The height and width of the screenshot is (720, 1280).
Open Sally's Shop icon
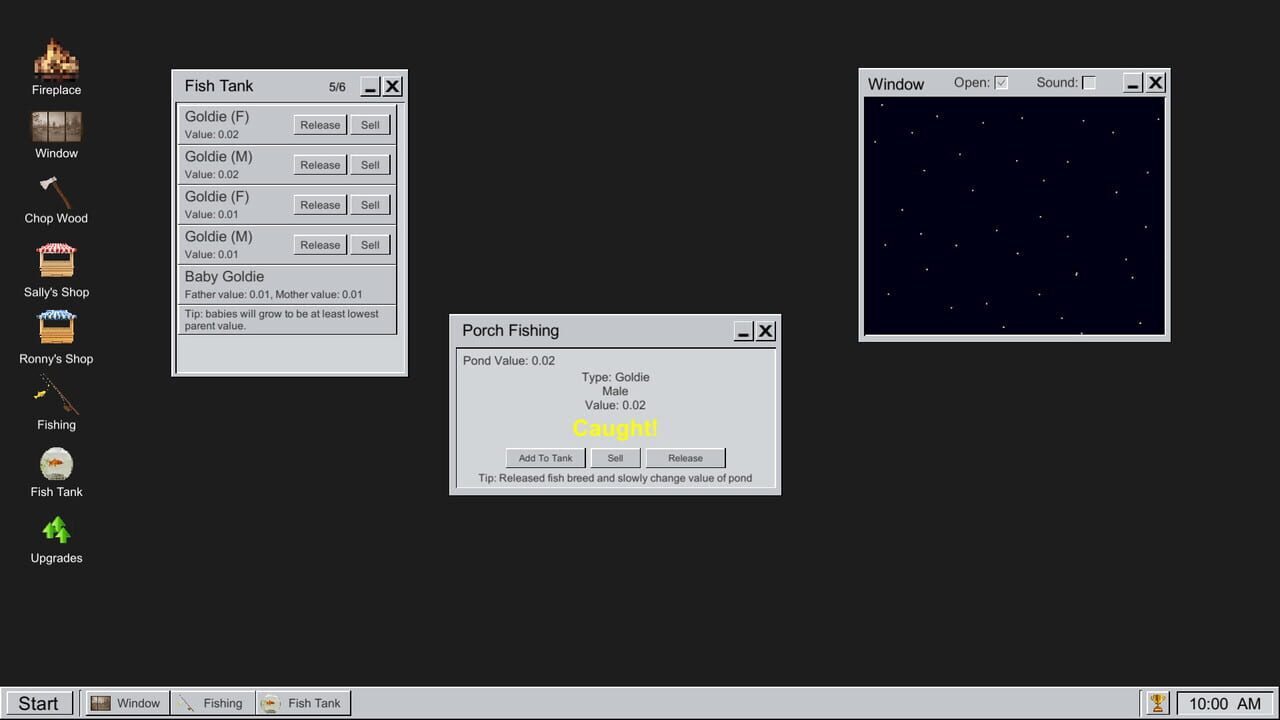click(x=56, y=260)
